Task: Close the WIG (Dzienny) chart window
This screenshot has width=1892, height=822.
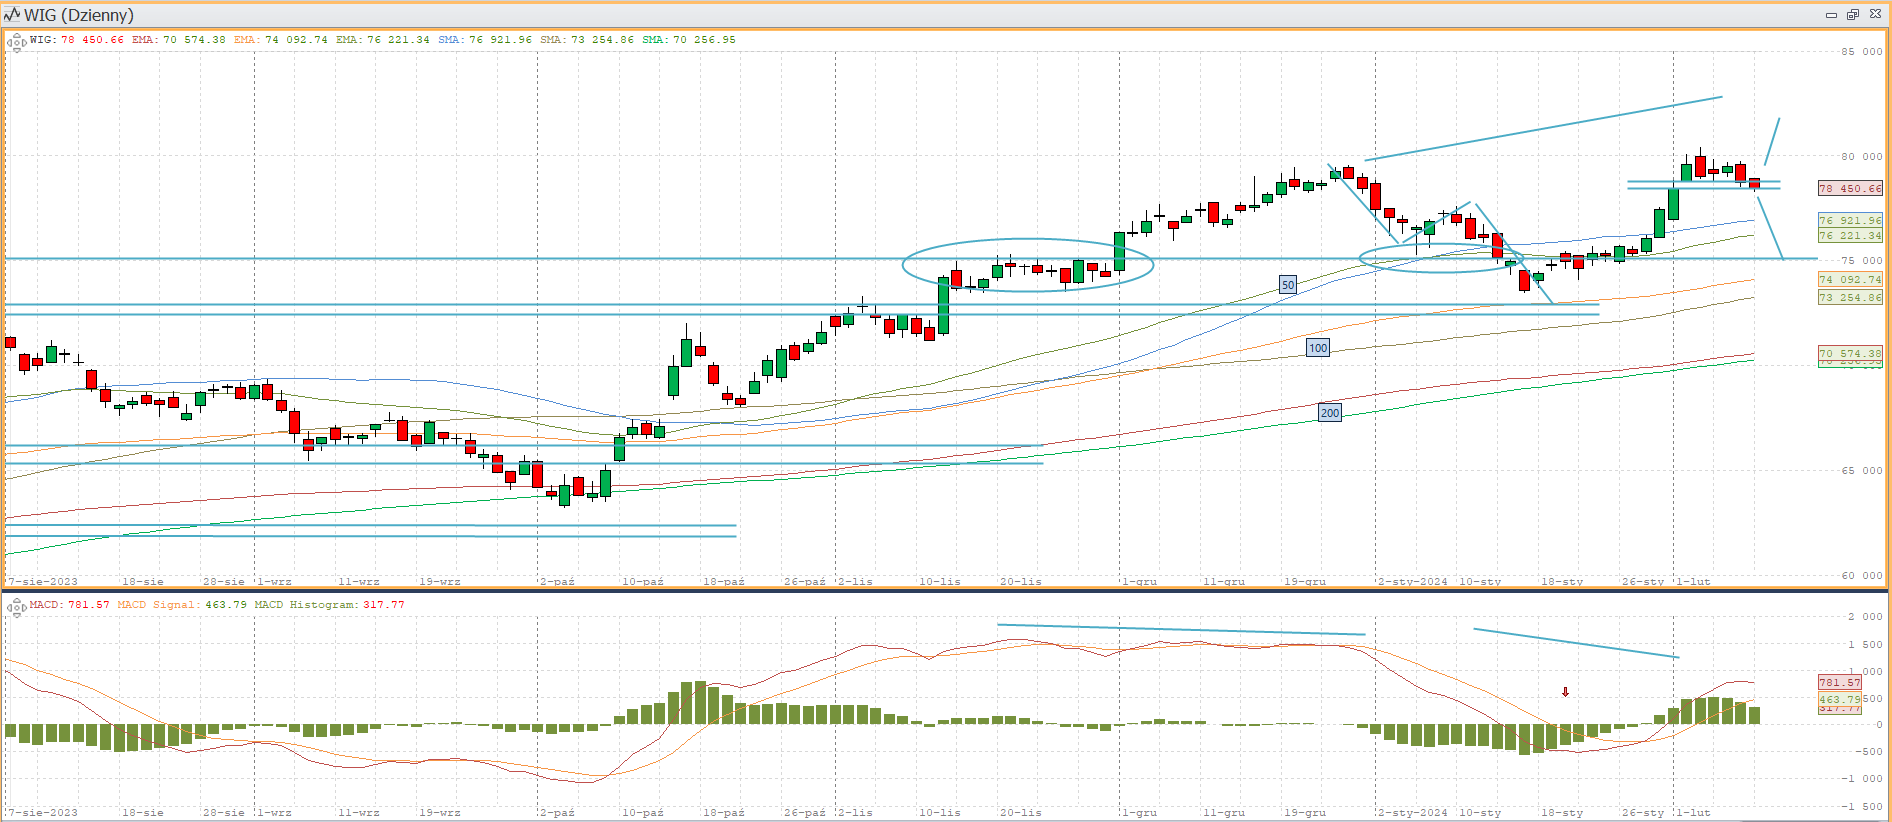Action: 1875,15
